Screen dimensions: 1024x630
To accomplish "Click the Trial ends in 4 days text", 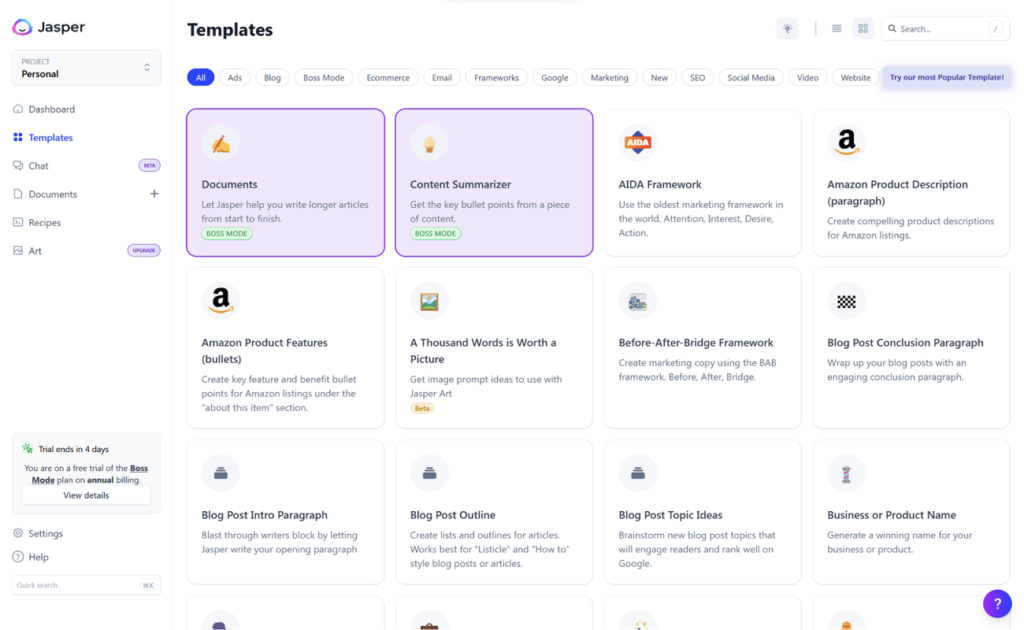I will 73,449.
